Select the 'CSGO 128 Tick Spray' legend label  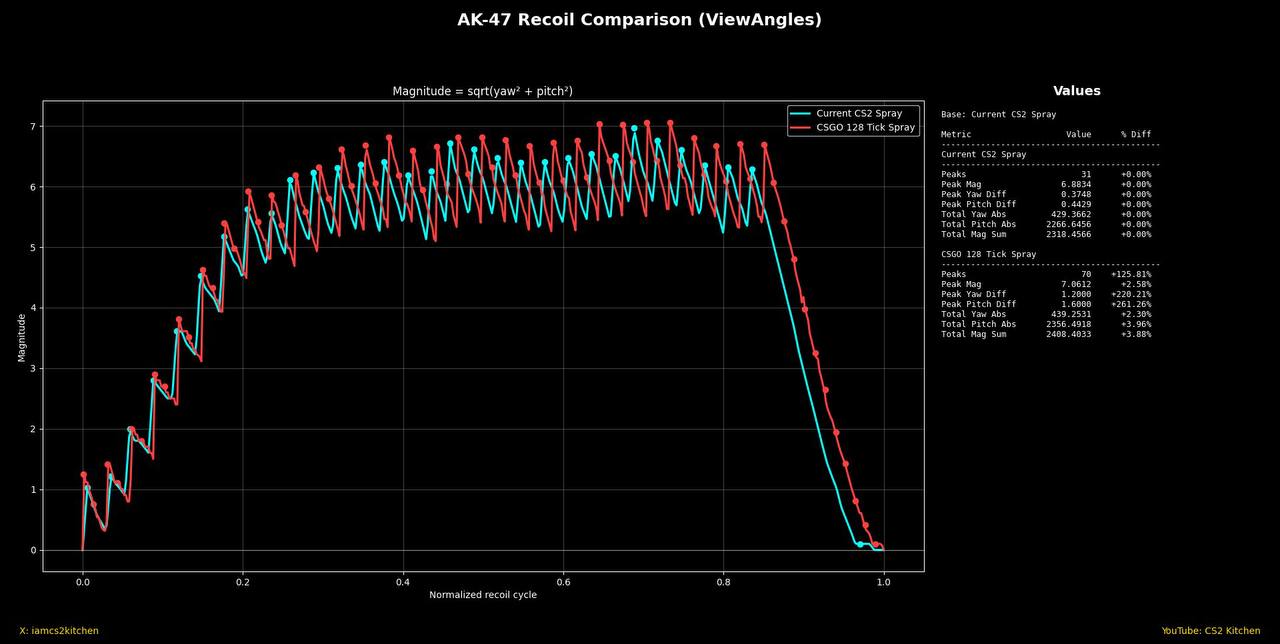[x=866, y=128]
